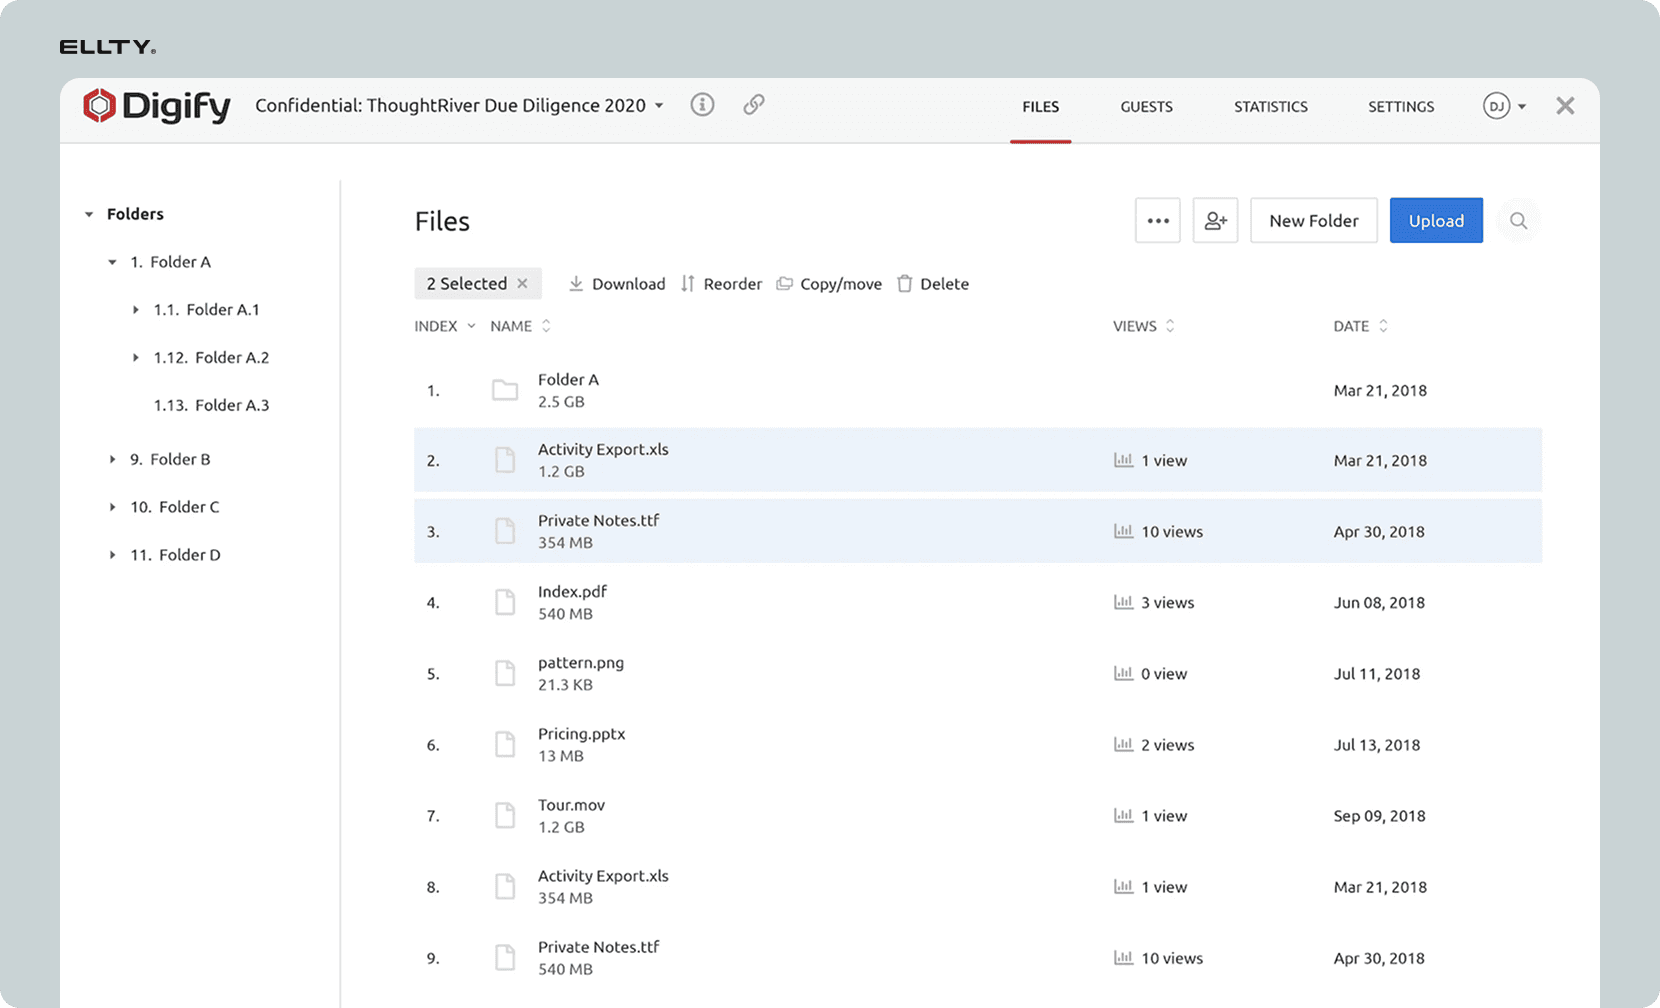
Task: Click the copy link icon
Action: pos(754,105)
